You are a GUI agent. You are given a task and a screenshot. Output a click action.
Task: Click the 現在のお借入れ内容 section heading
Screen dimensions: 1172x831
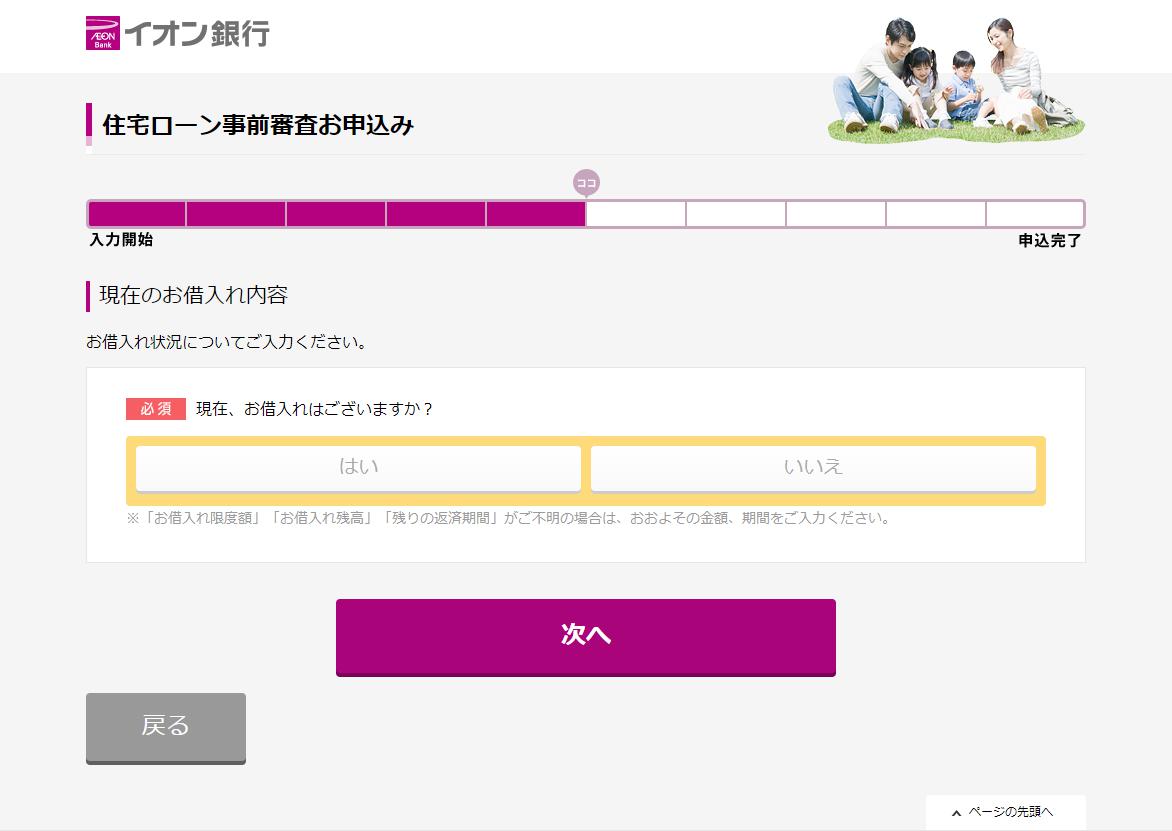click(x=193, y=296)
